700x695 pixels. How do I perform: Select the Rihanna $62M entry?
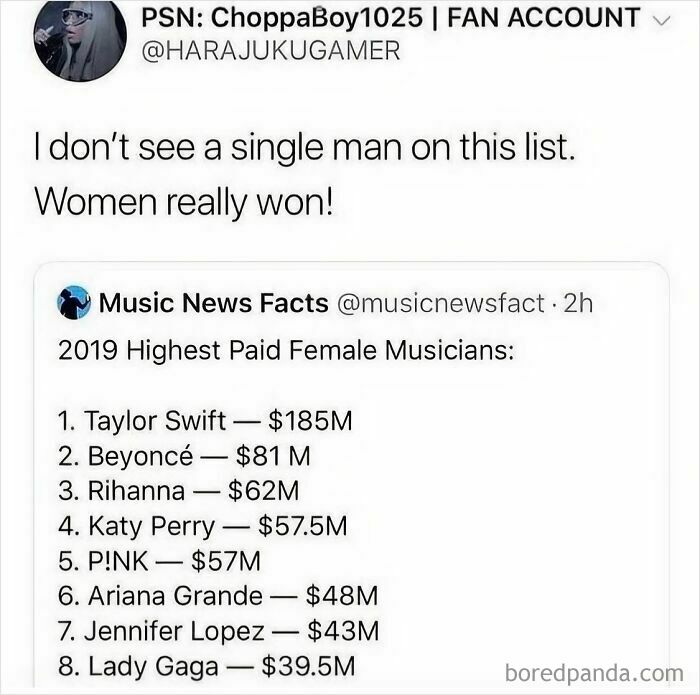[x=179, y=491]
